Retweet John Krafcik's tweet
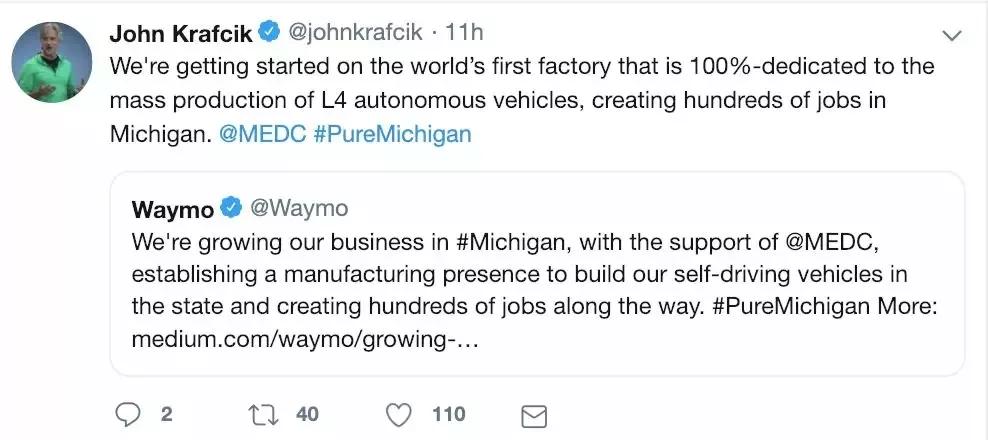This screenshot has height=440, width=988. click(x=261, y=414)
